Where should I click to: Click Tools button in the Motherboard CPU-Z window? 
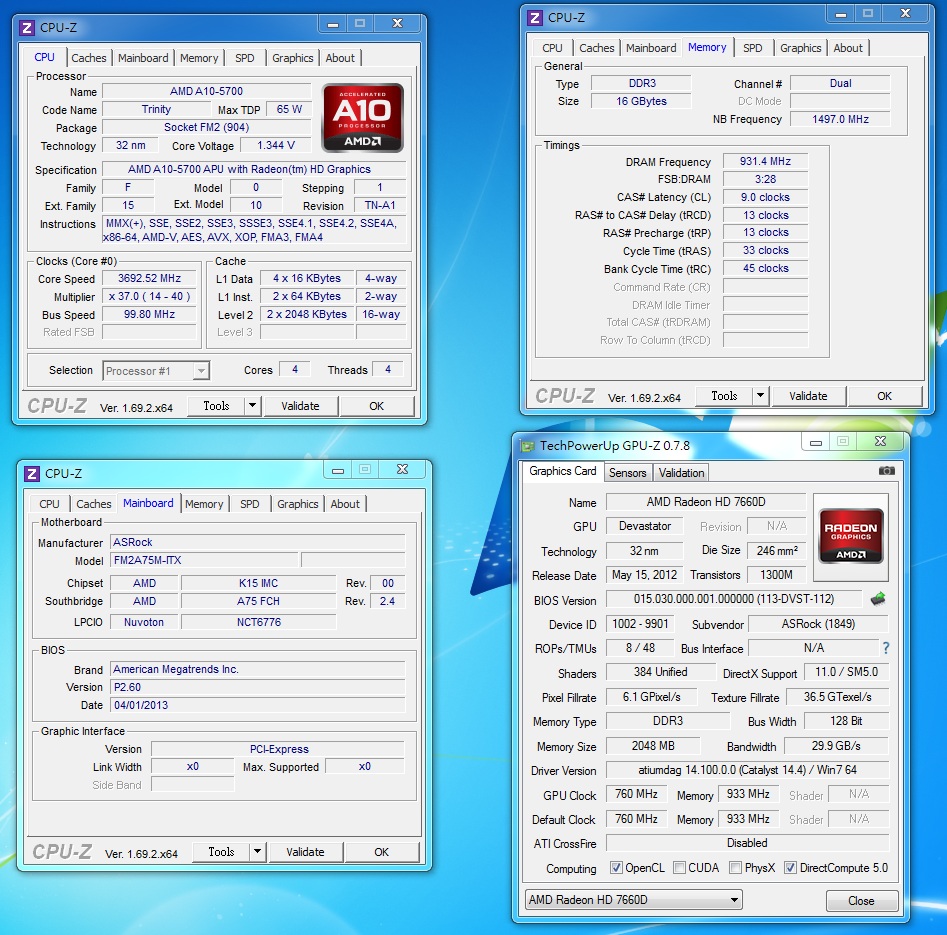[x=221, y=852]
